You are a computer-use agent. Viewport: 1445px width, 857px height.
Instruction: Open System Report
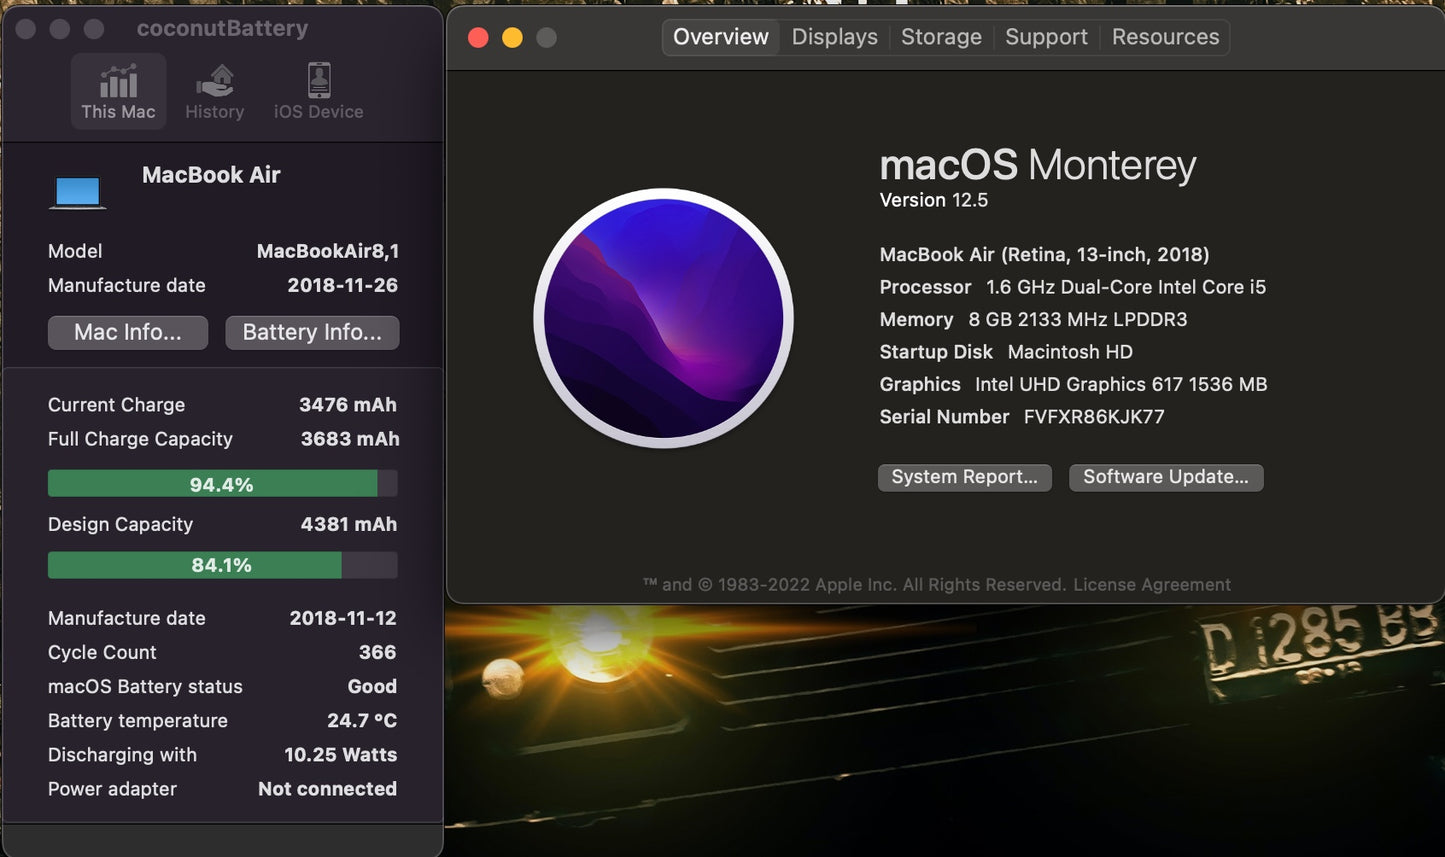click(x=963, y=477)
